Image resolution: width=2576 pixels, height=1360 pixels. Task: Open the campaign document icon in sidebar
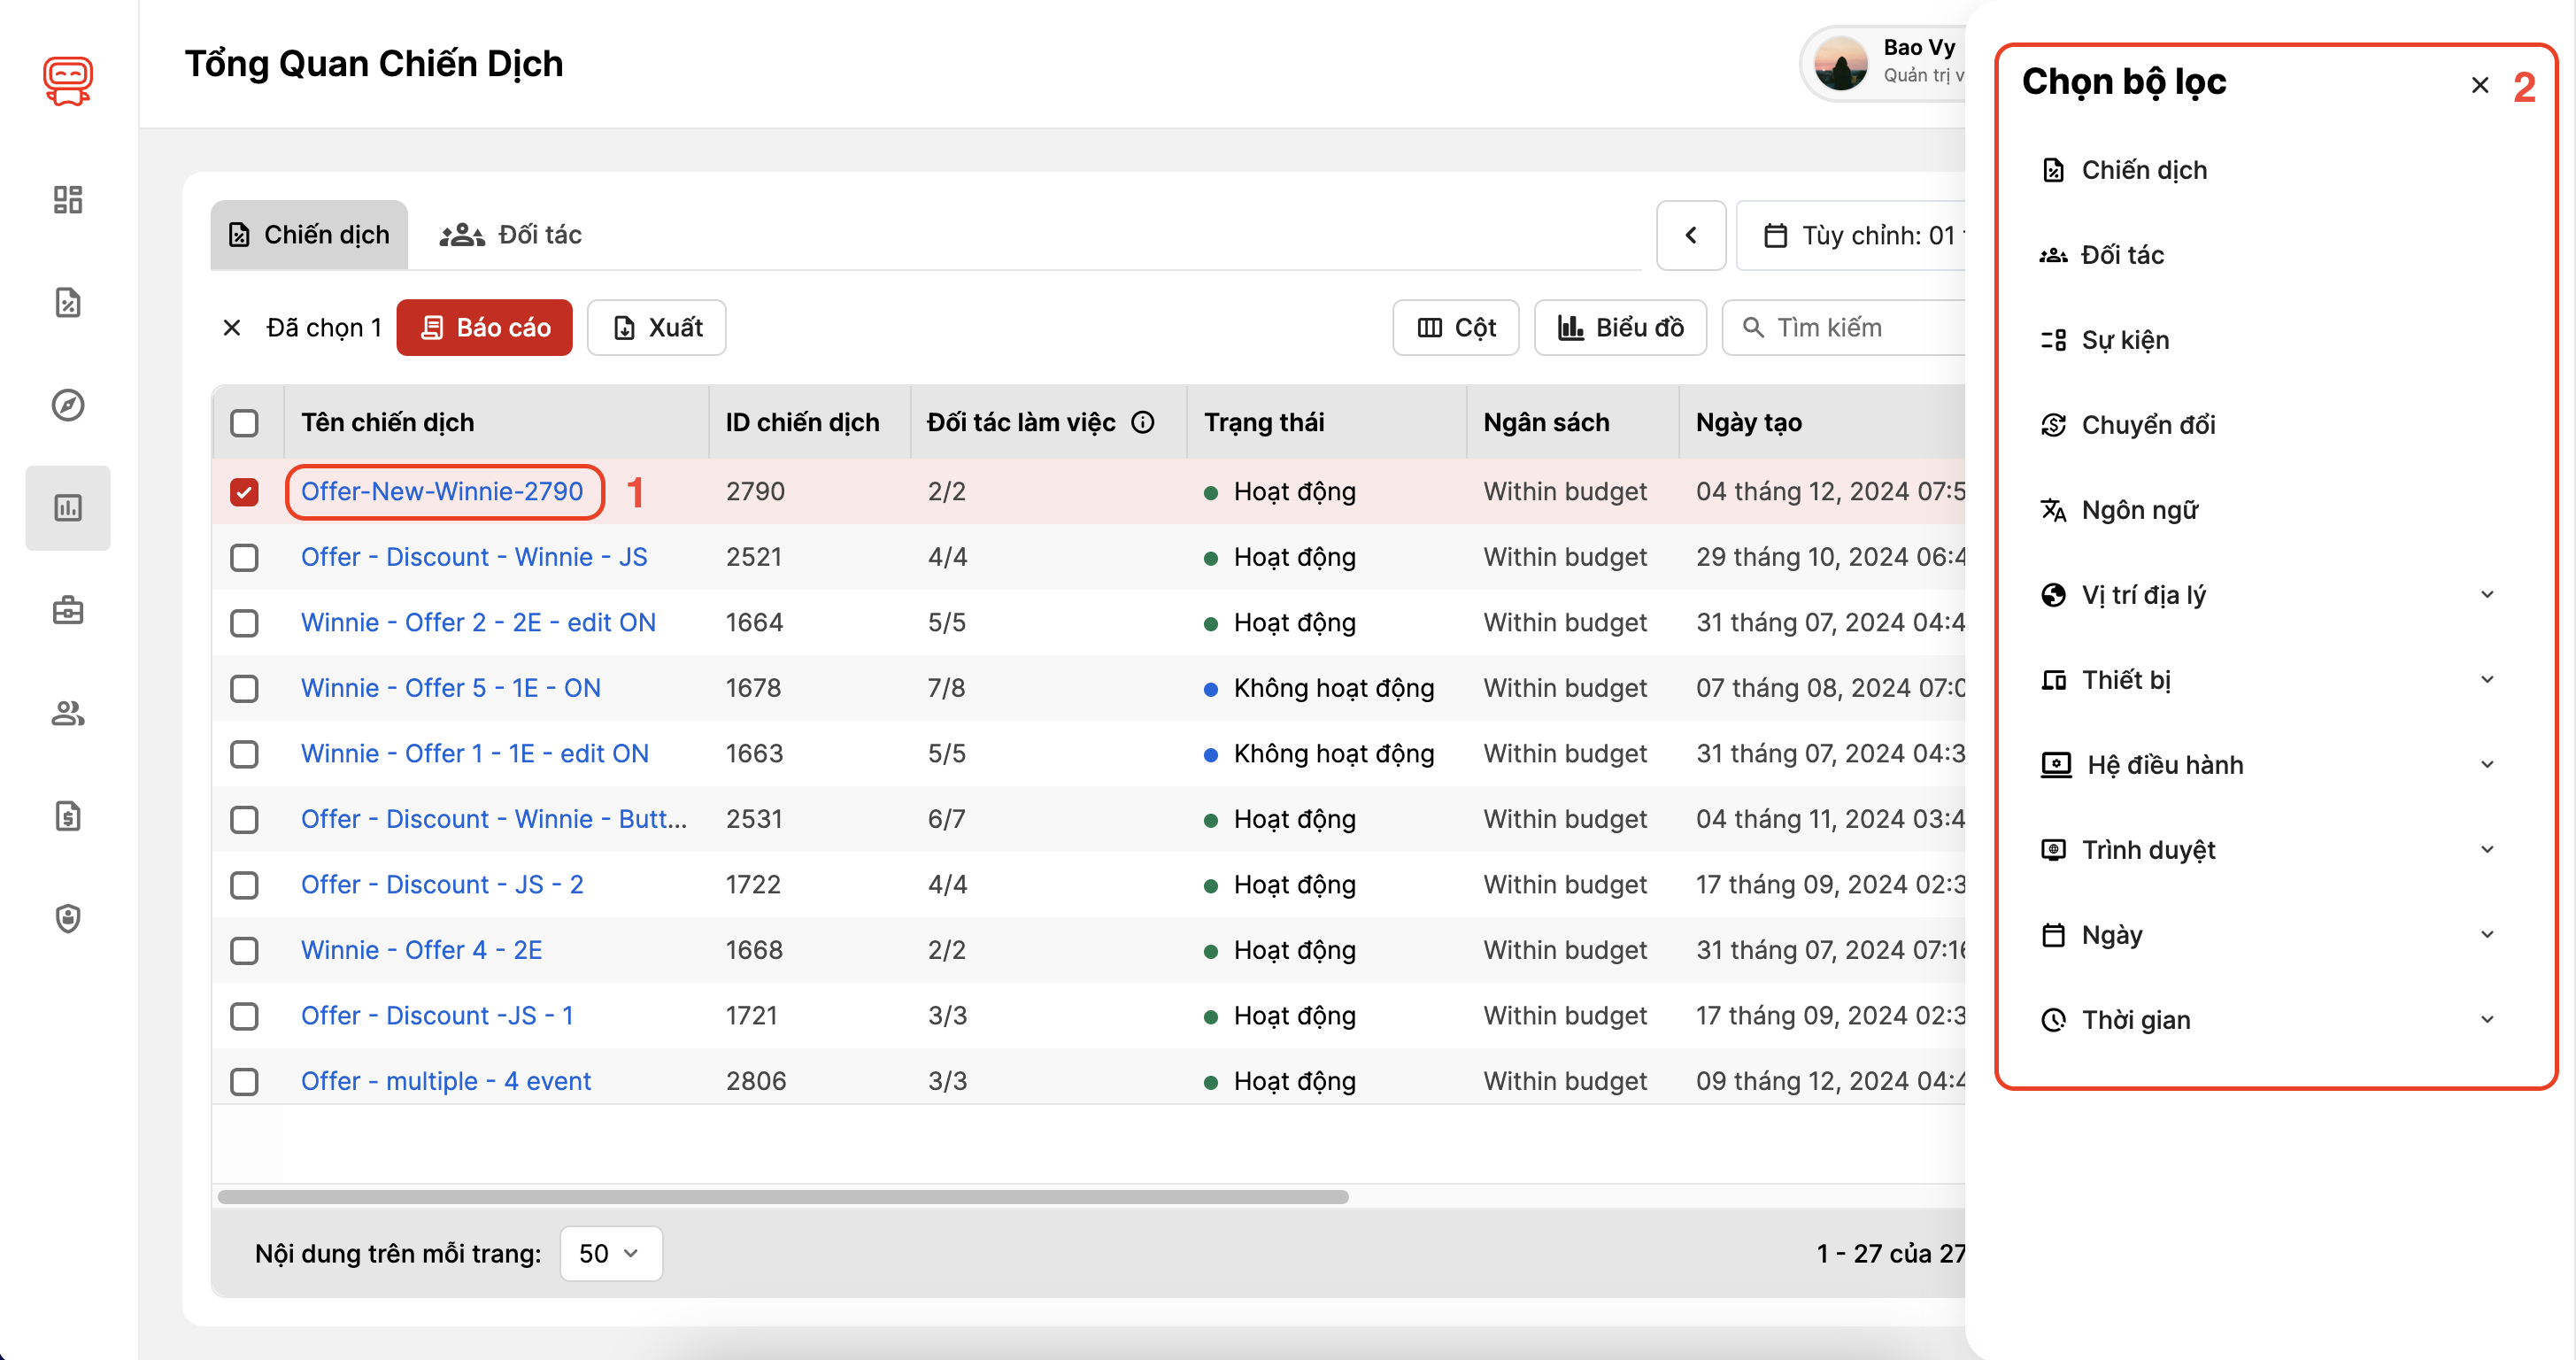(68, 302)
